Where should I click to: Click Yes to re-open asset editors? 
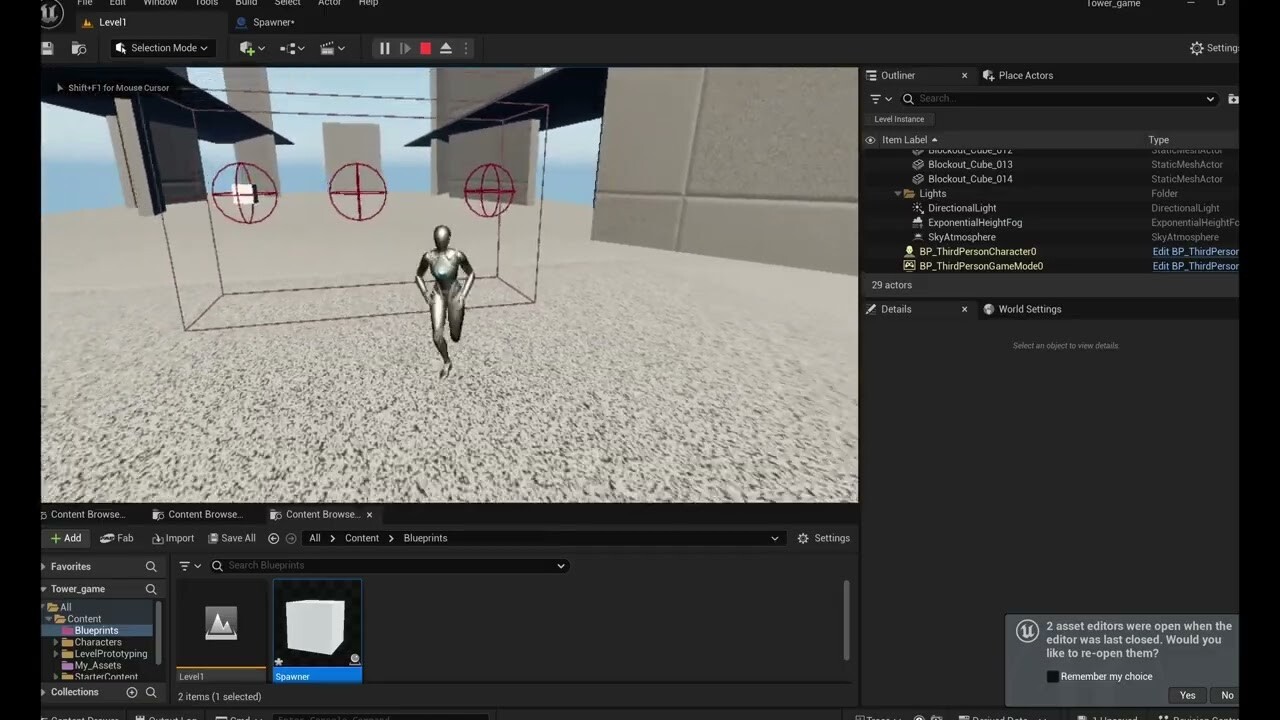[x=1187, y=694]
